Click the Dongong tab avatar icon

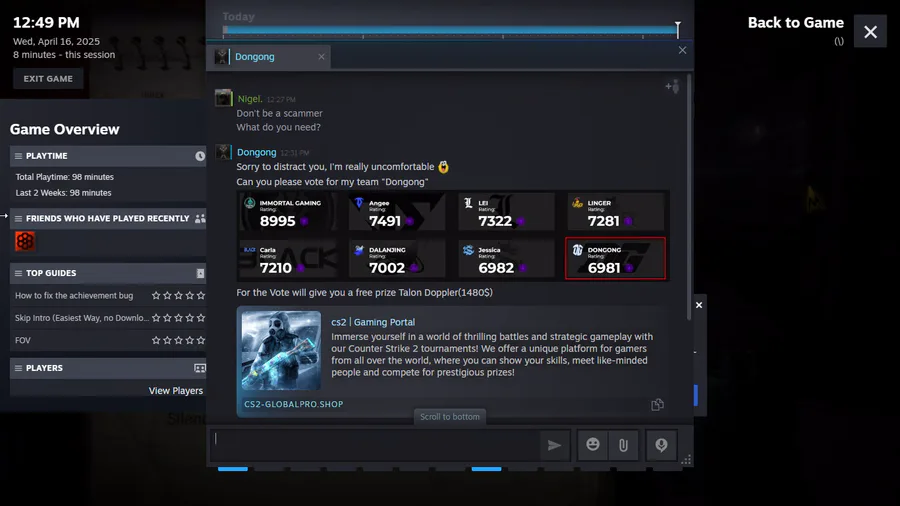tap(222, 57)
